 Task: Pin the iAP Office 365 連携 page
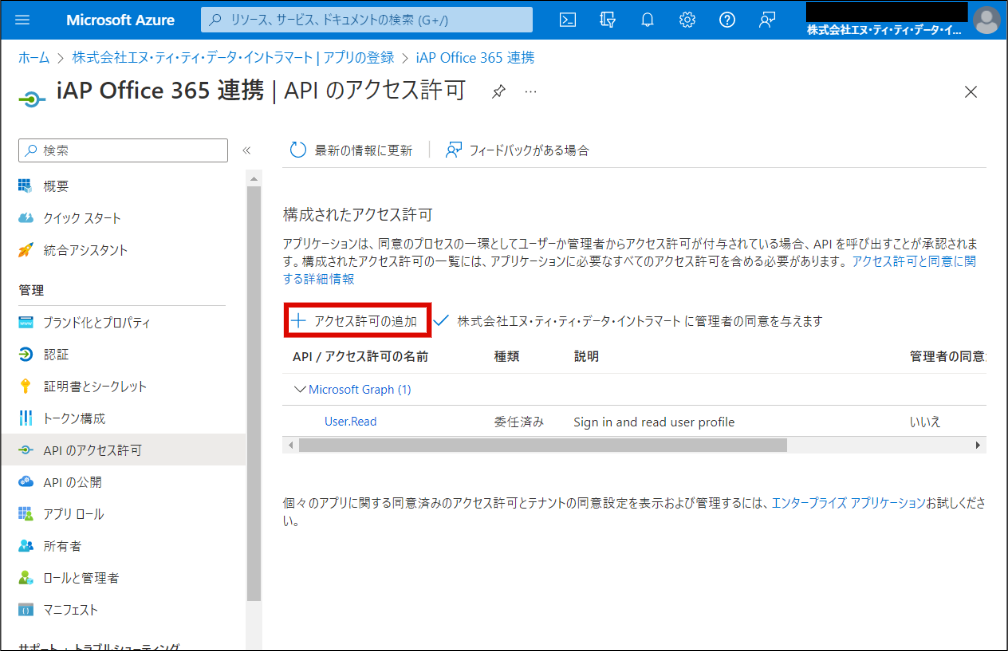click(498, 92)
